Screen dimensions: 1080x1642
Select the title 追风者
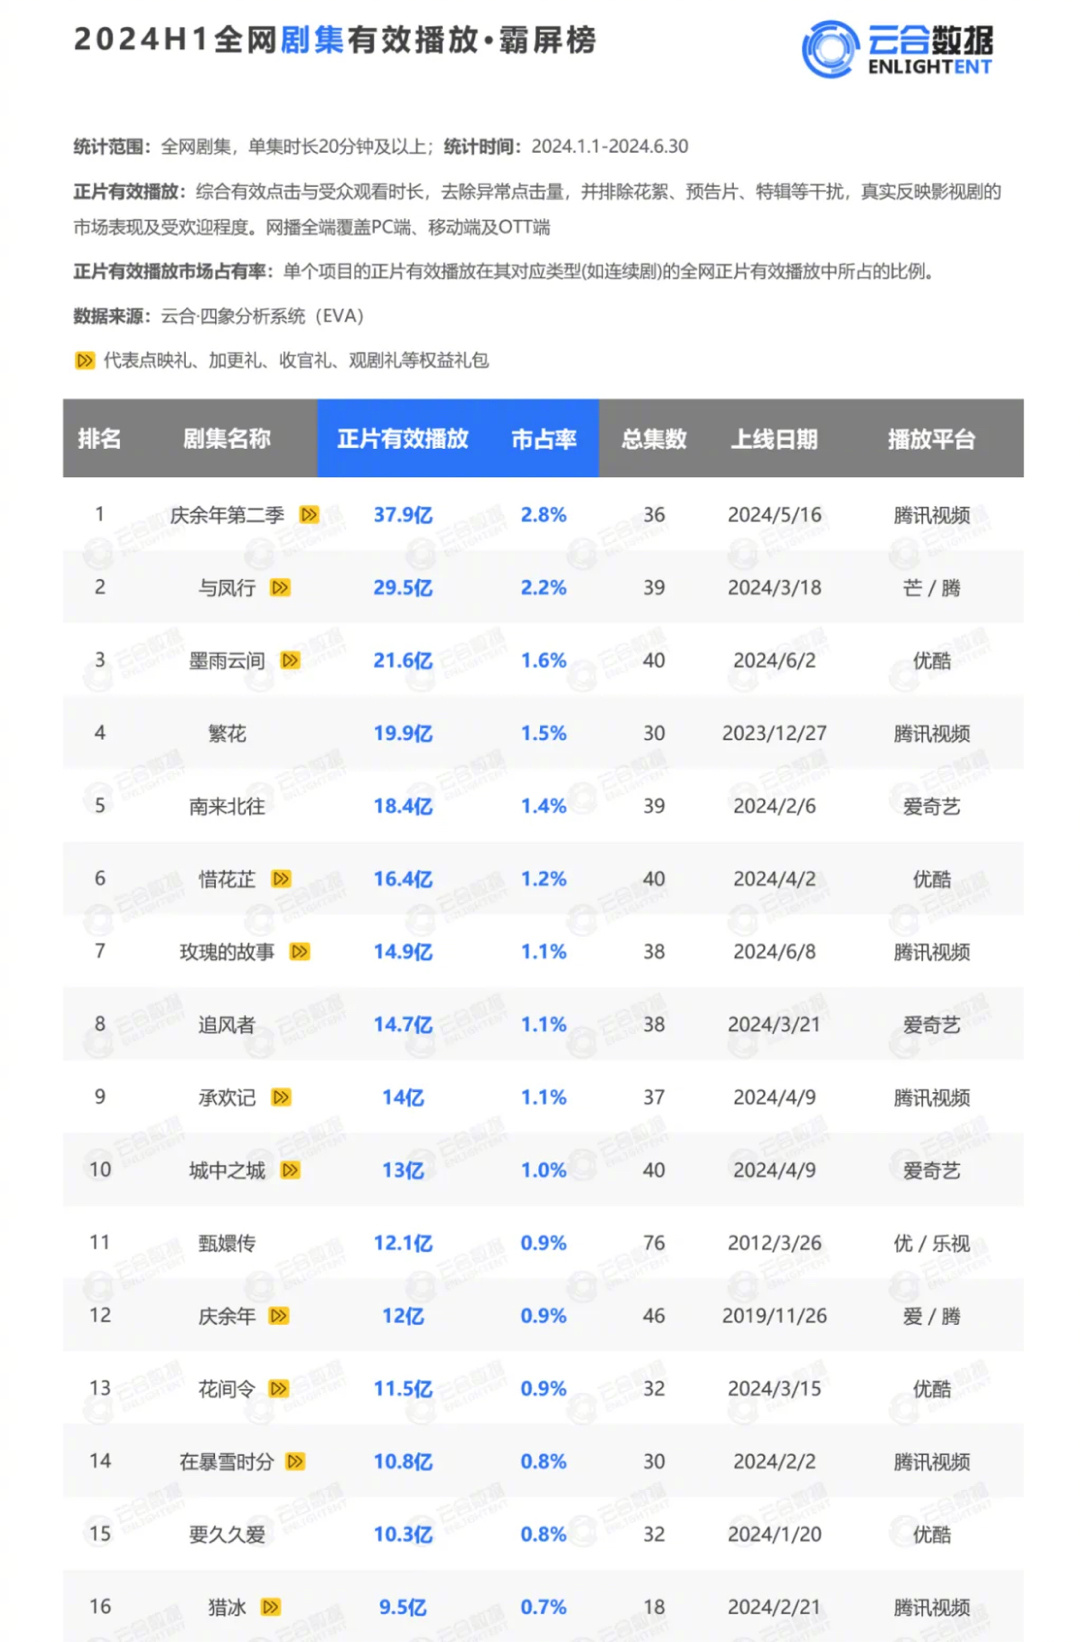pyautogui.click(x=227, y=1025)
